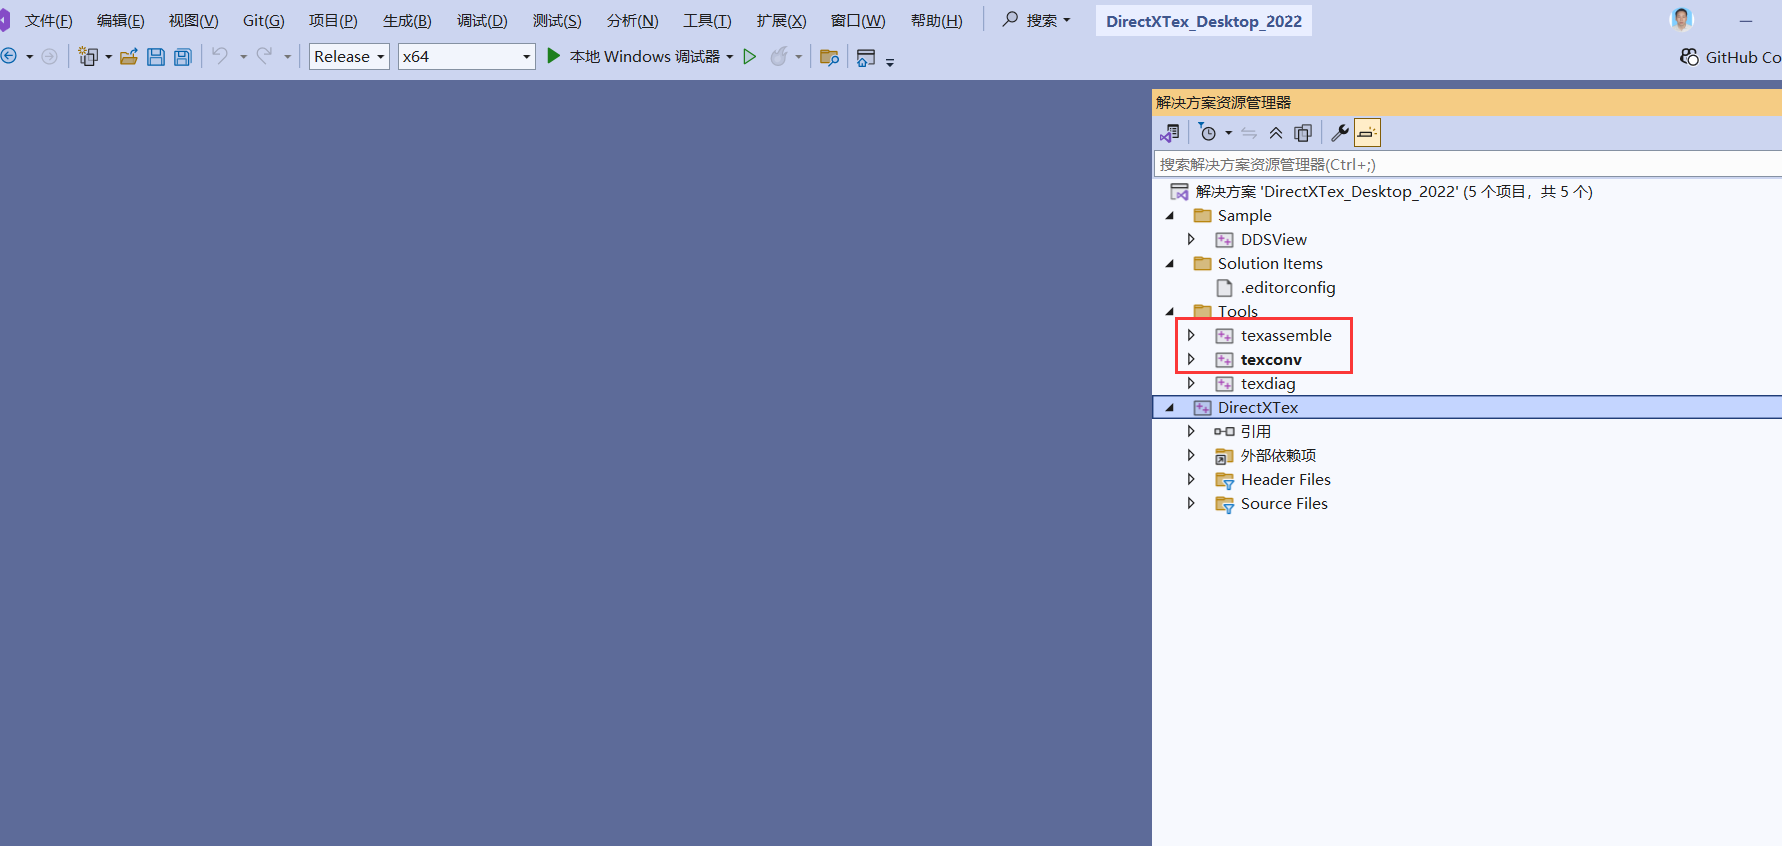Viewport: 1782px width, 846px height.
Task: Open the 扩展(X) extensions menu
Action: [781, 21]
